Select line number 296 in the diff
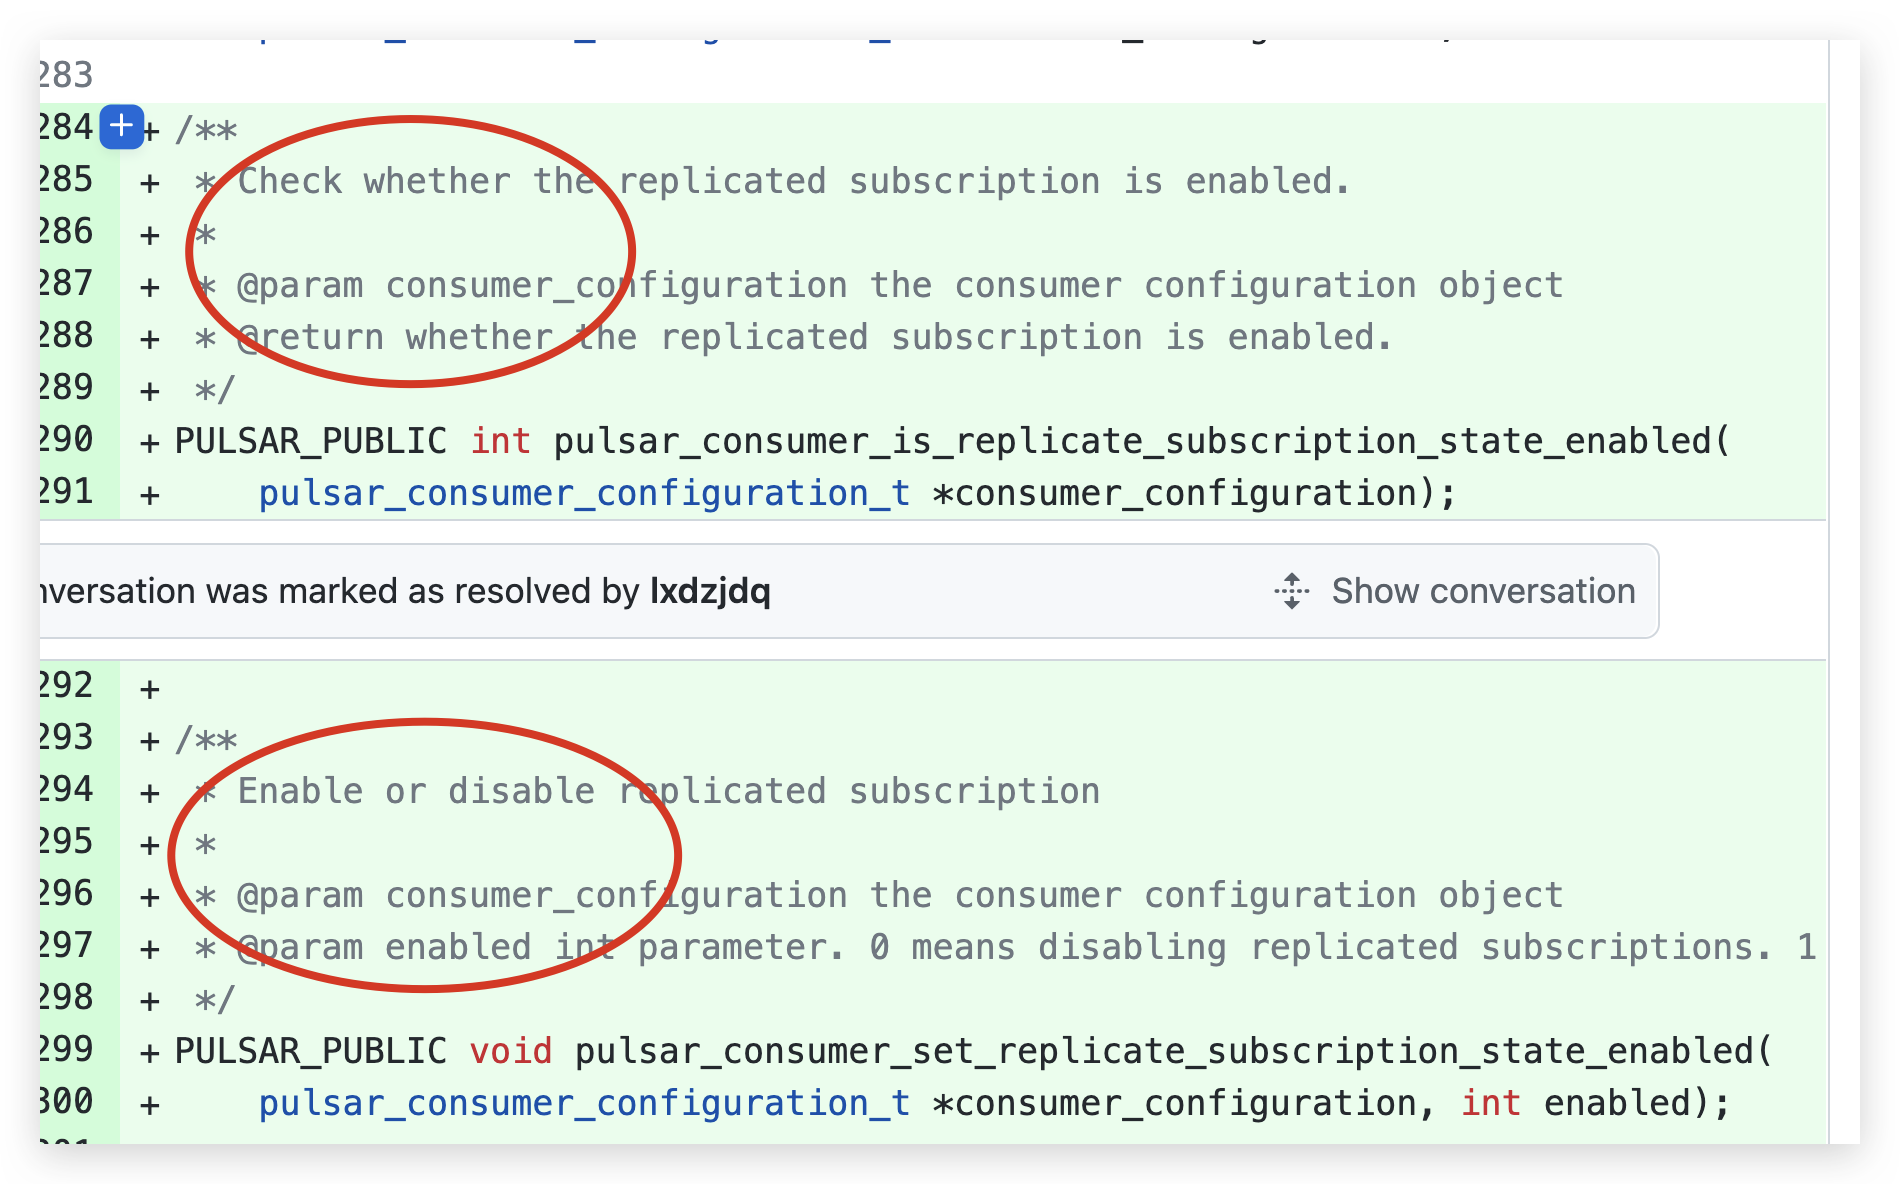The height and width of the screenshot is (1184, 1900). (x=67, y=894)
